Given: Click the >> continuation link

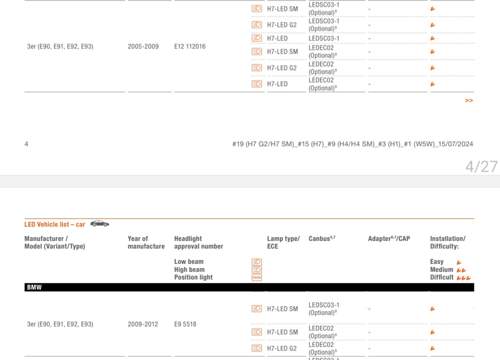Looking at the screenshot, I should pos(469,100).
